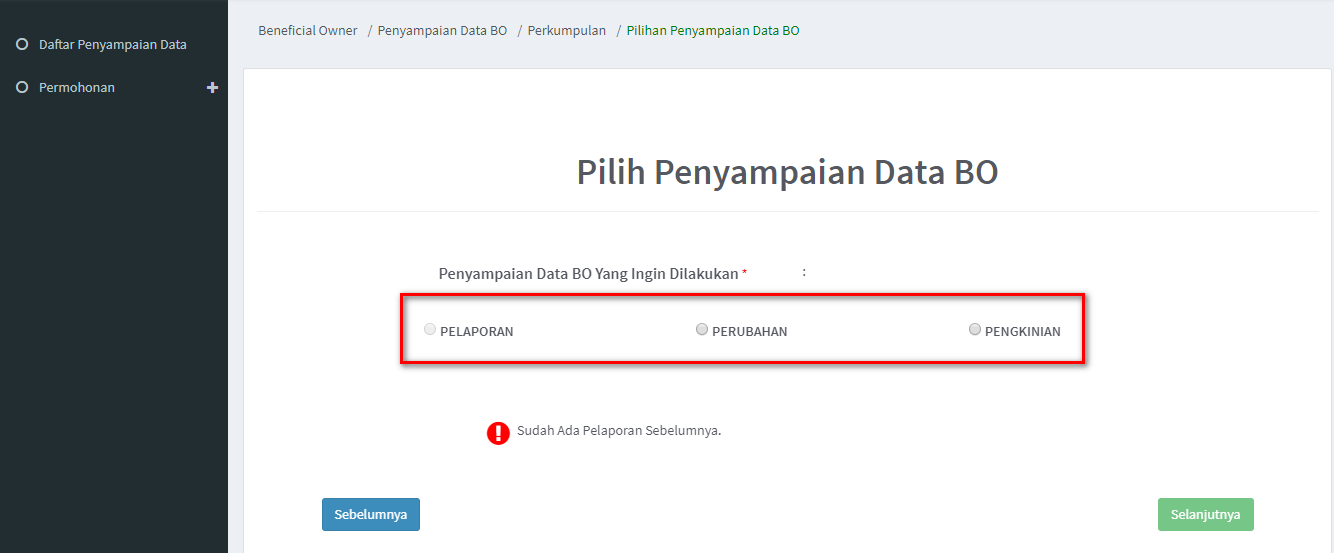Pick the PENGKINIAN radio button

tap(975, 329)
